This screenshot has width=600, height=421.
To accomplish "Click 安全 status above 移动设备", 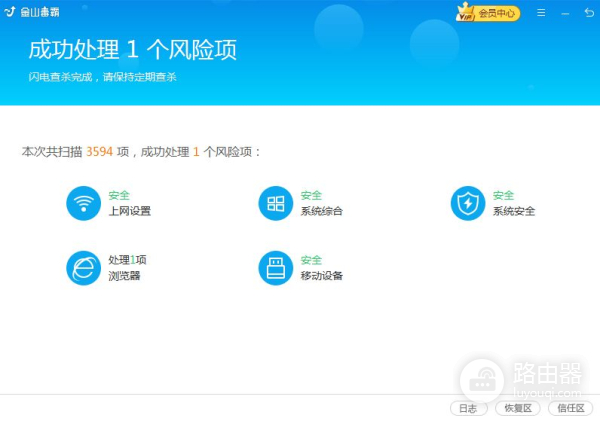I will 311,260.
